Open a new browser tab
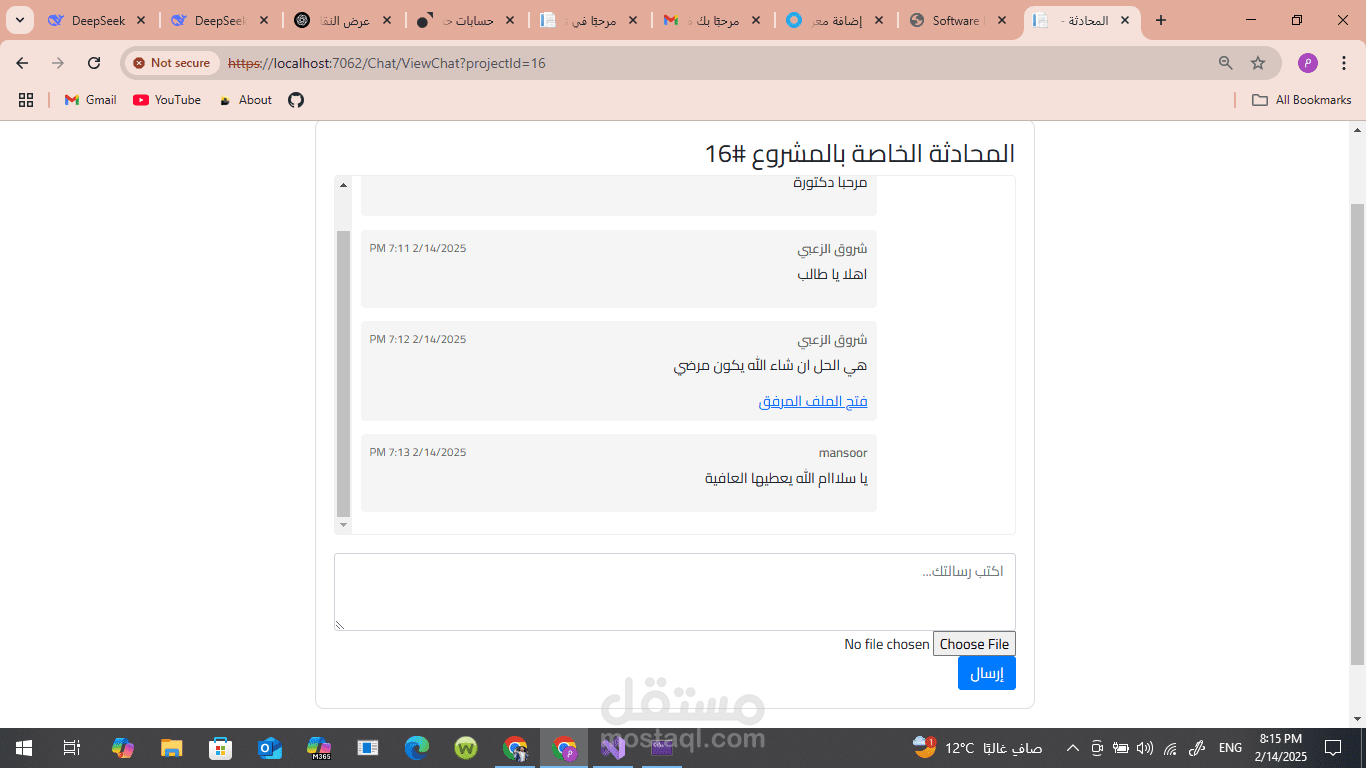The height and width of the screenshot is (768, 1366). click(1160, 20)
